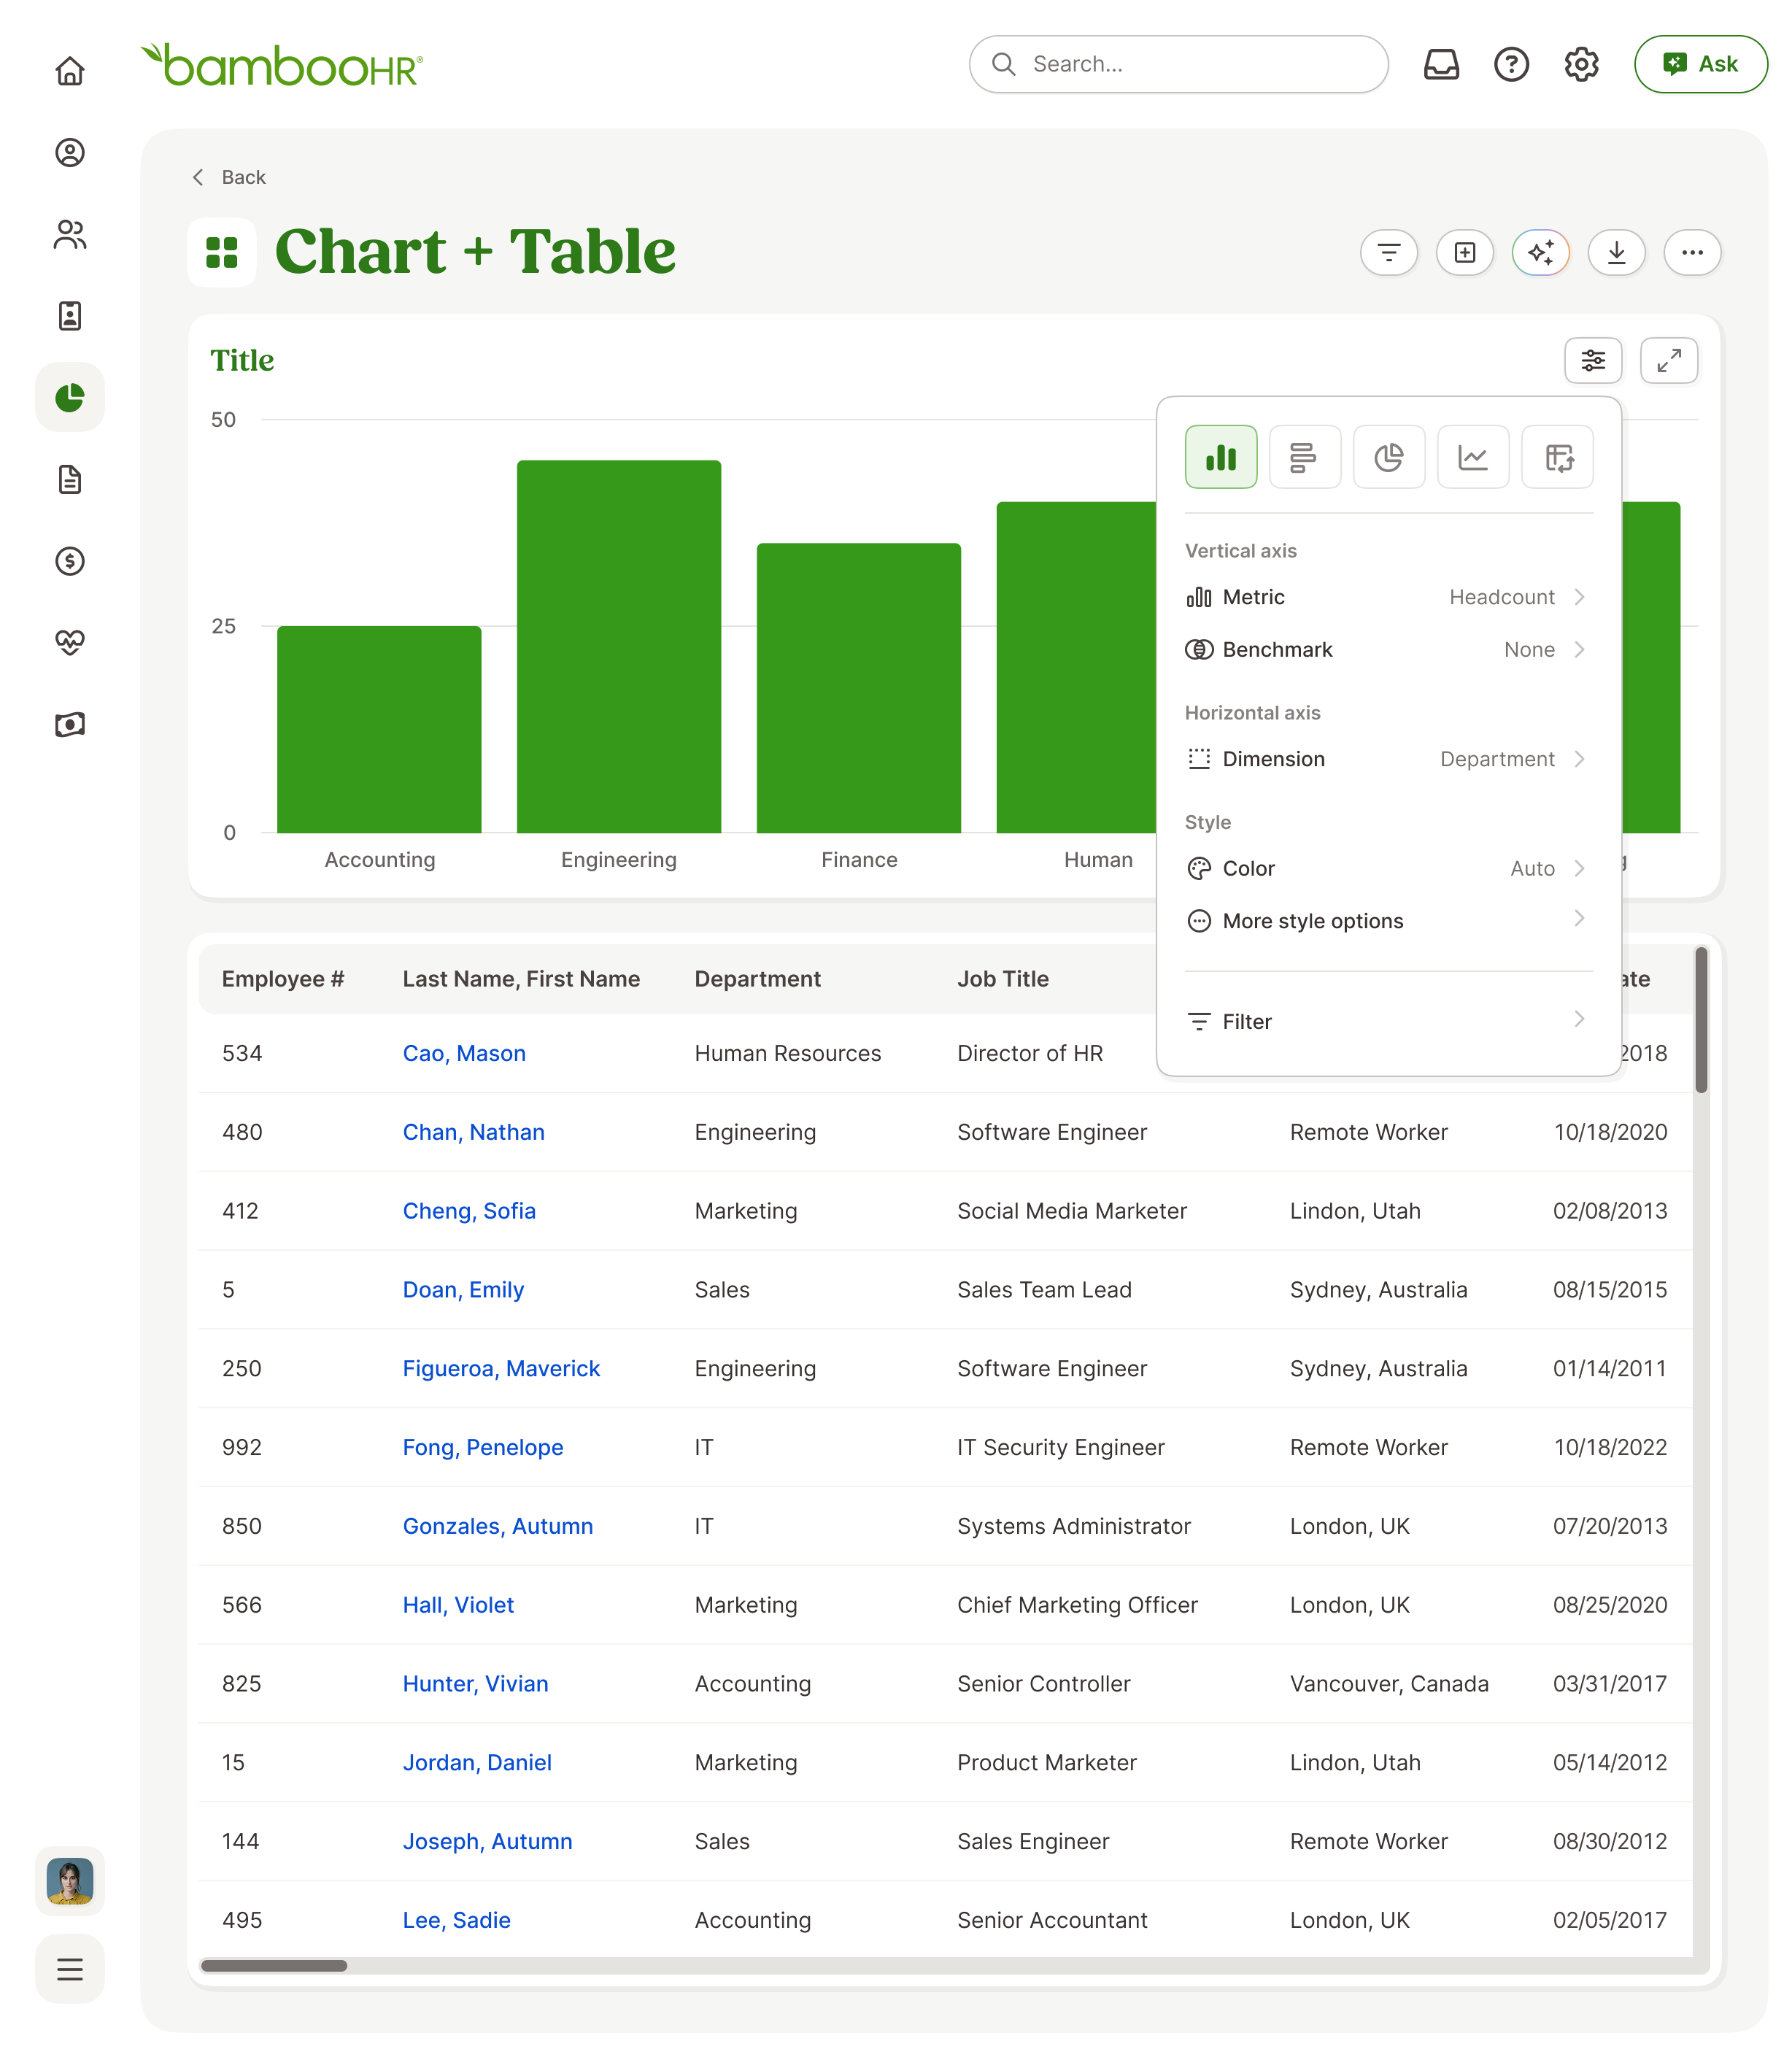Open the People sidebar icon

coord(70,235)
